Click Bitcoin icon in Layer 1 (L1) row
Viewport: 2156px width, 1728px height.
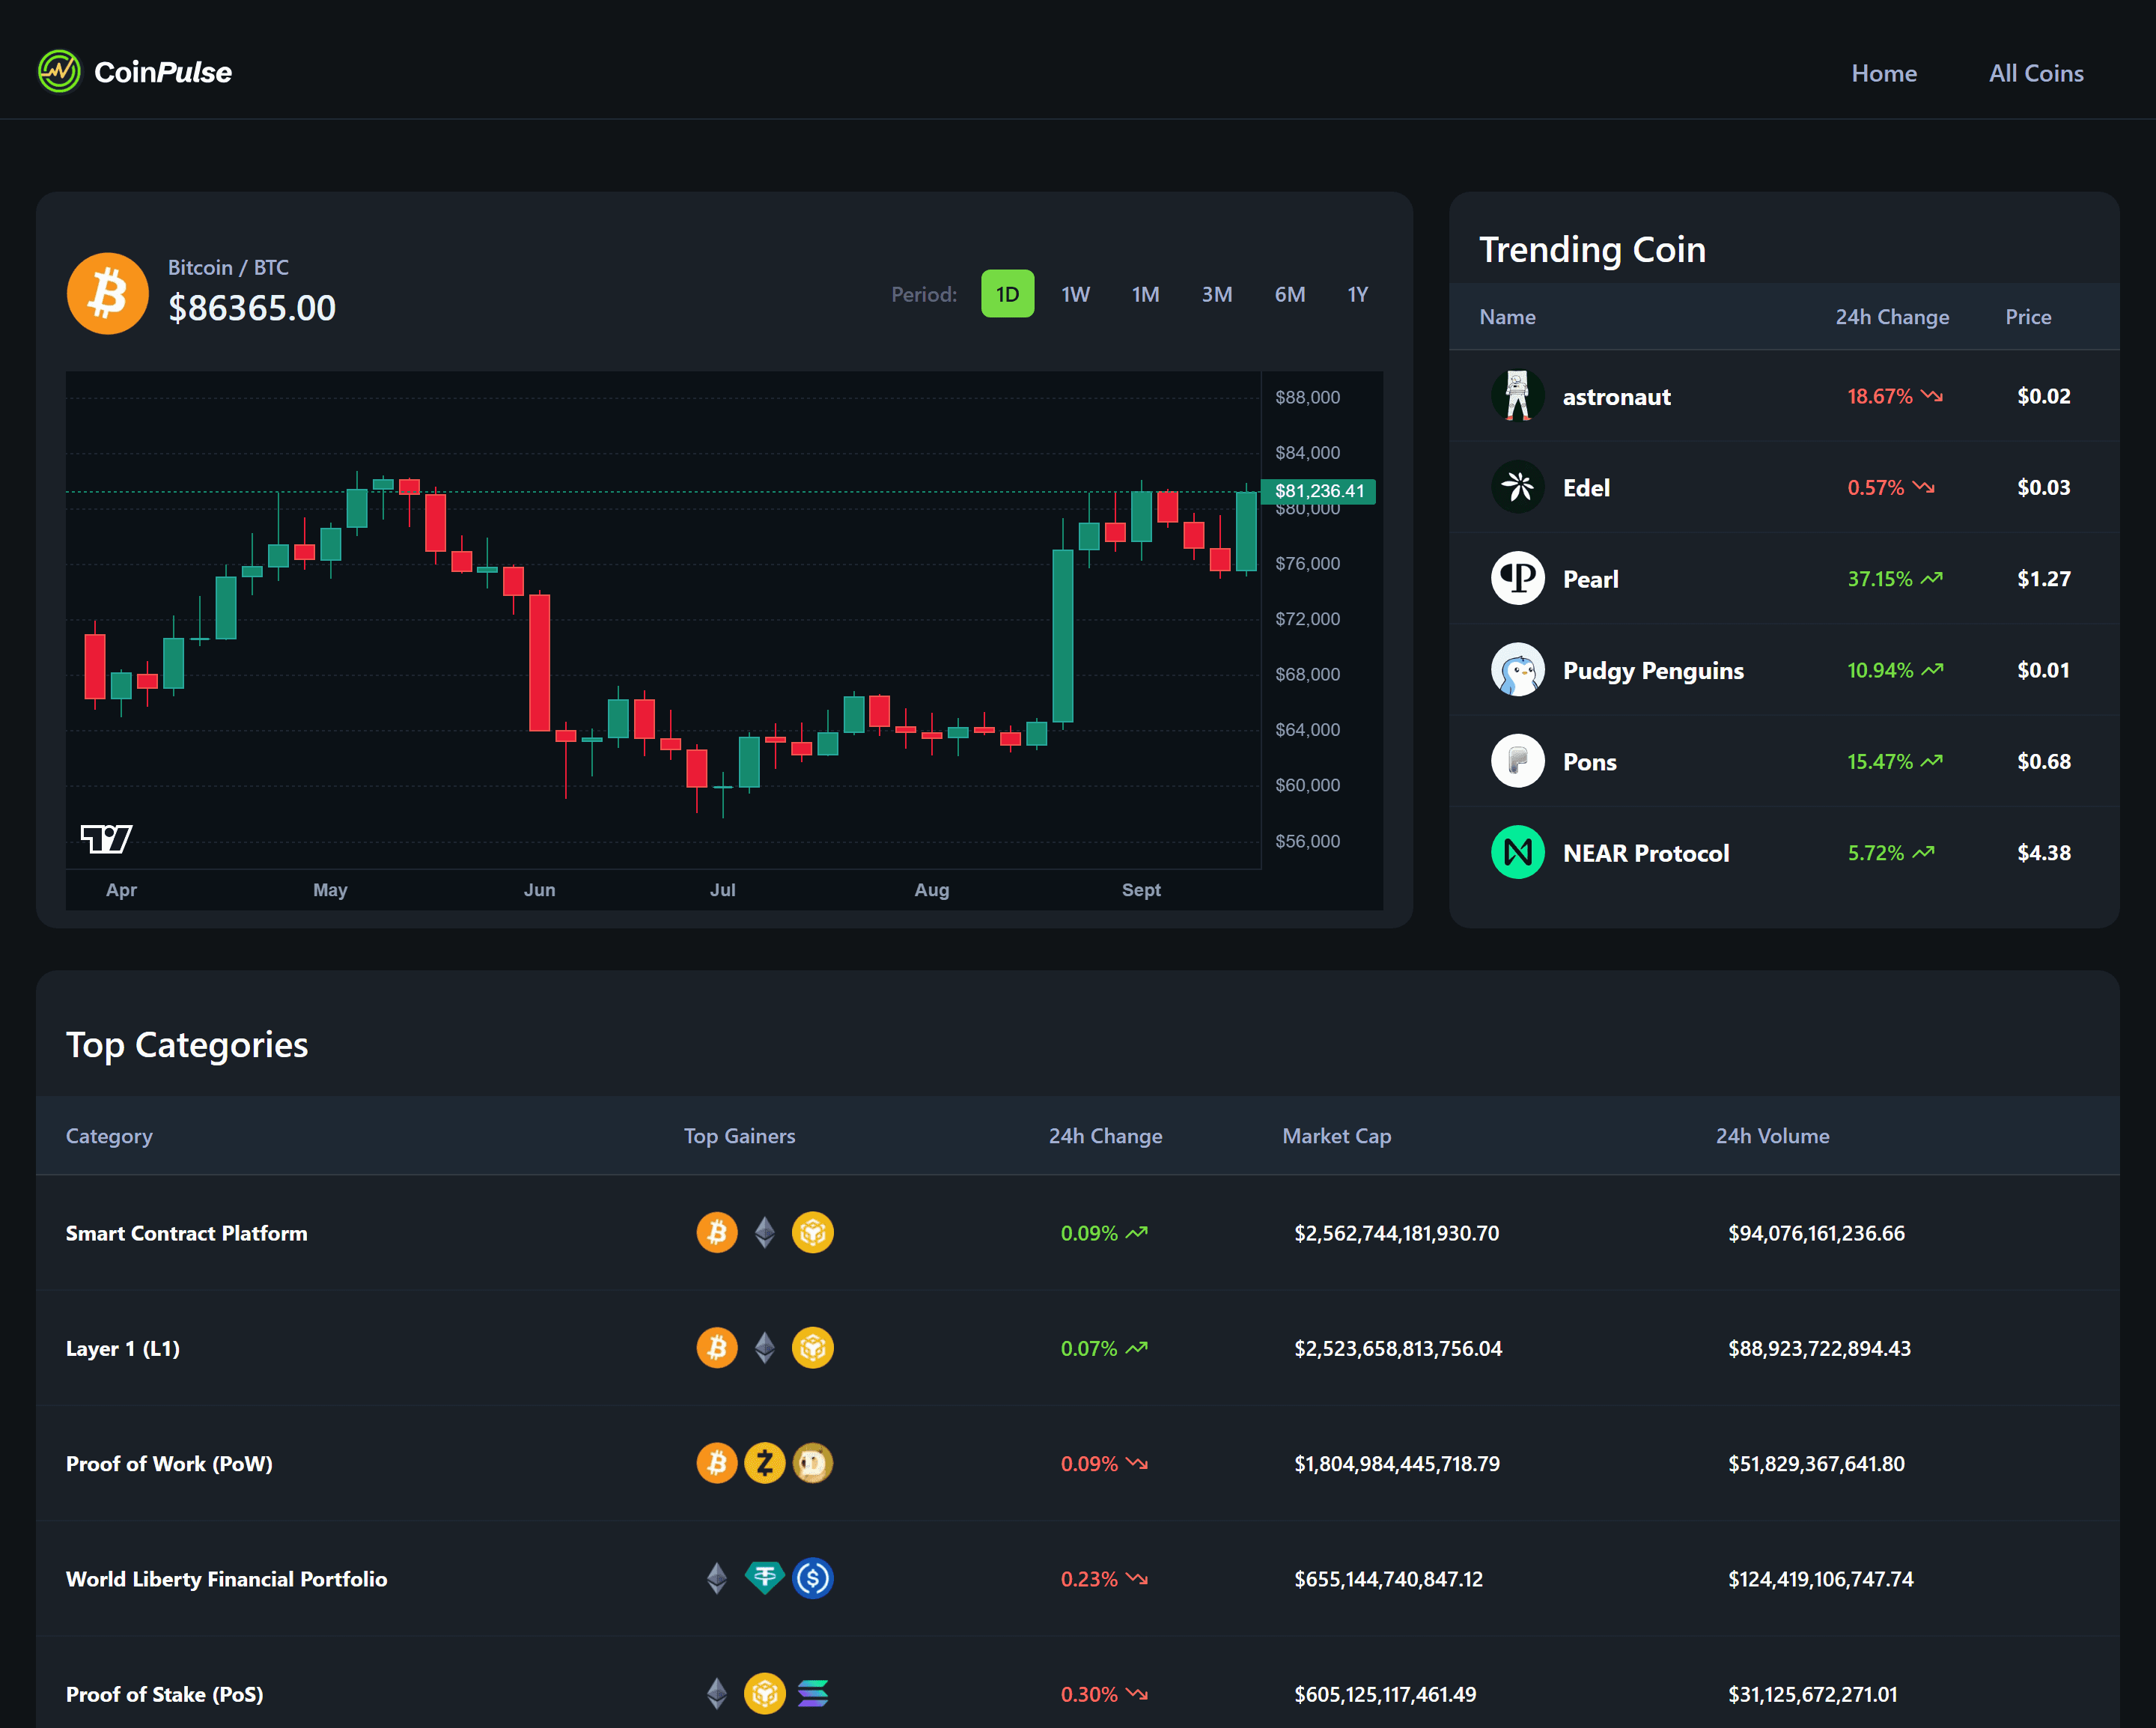pos(717,1348)
